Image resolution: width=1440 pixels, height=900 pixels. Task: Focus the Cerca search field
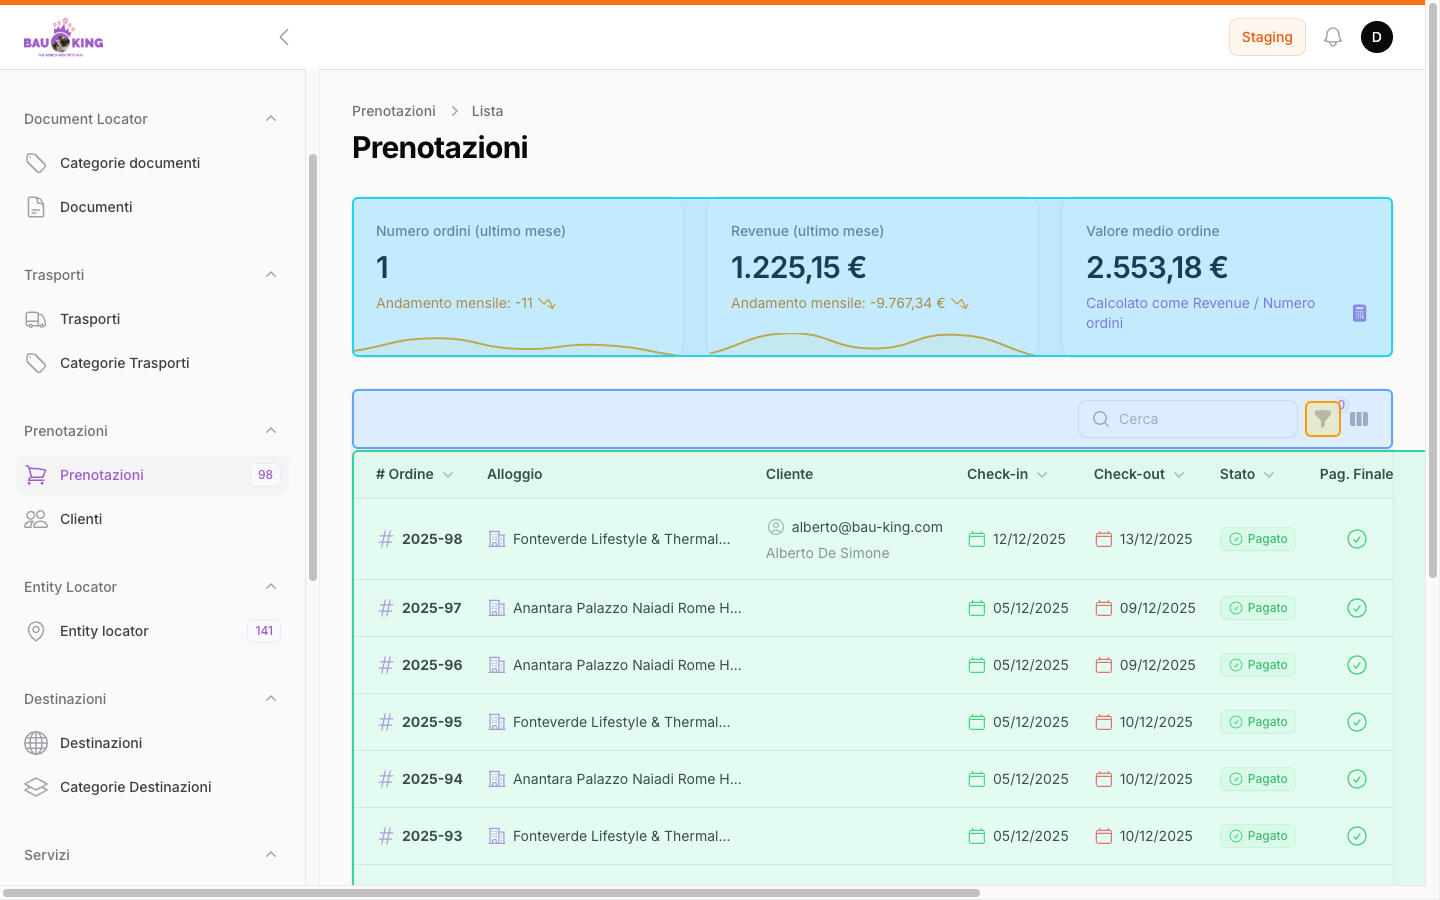tap(1188, 419)
